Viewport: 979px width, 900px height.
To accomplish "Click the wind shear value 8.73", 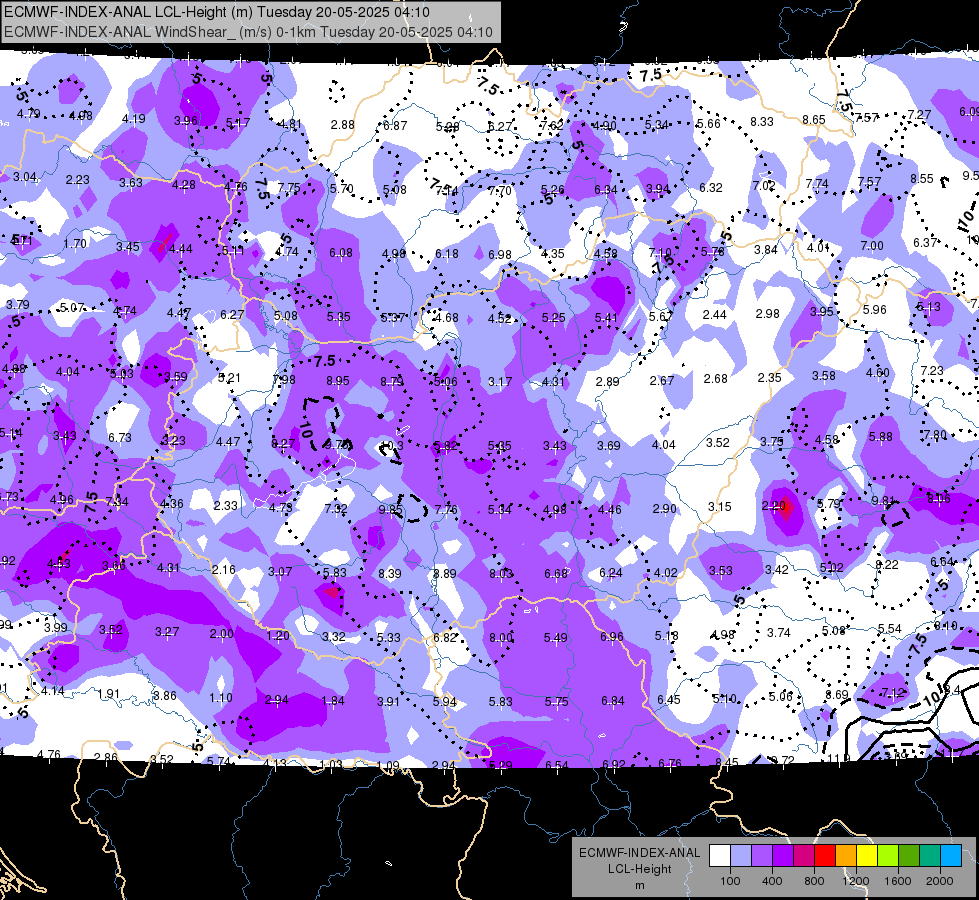I will pyautogui.click(x=392, y=382).
